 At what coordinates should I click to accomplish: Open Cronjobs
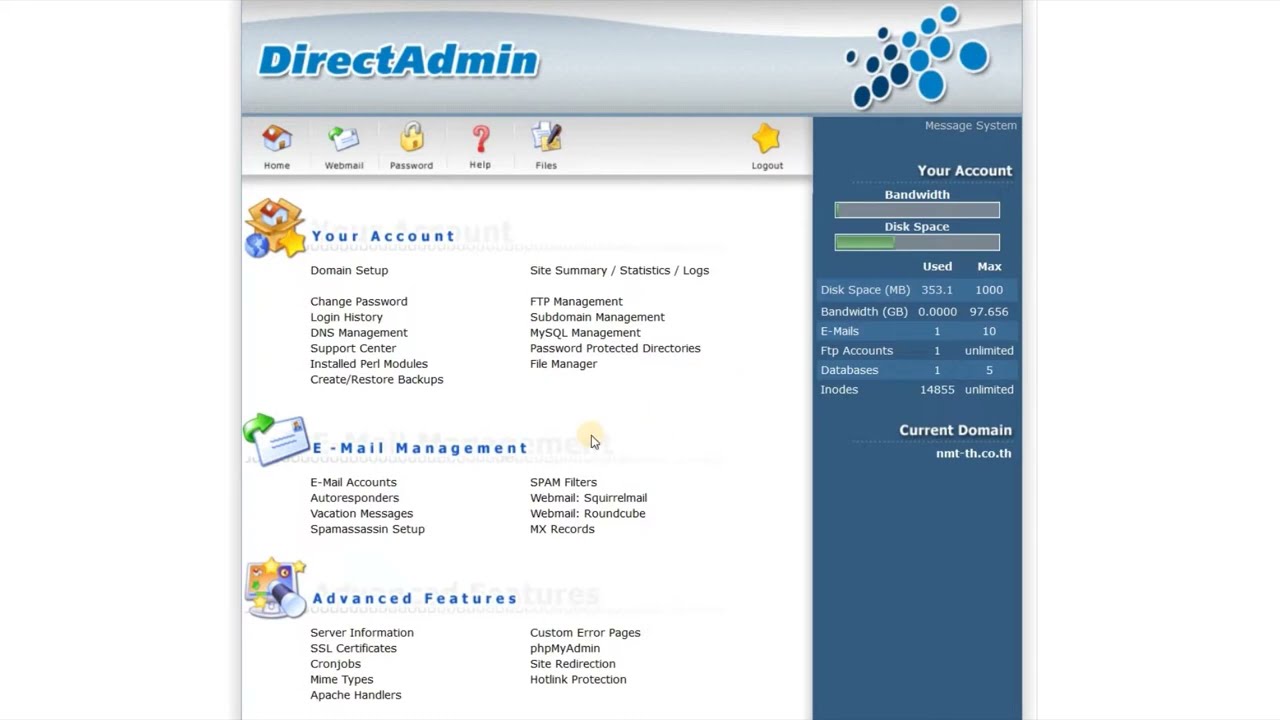pyautogui.click(x=335, y=664)
